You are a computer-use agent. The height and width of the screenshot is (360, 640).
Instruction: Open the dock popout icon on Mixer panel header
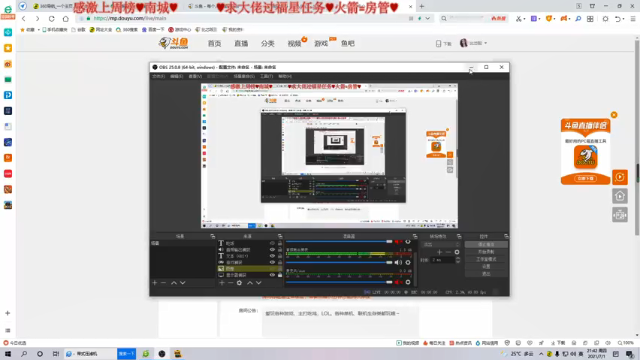415,236
